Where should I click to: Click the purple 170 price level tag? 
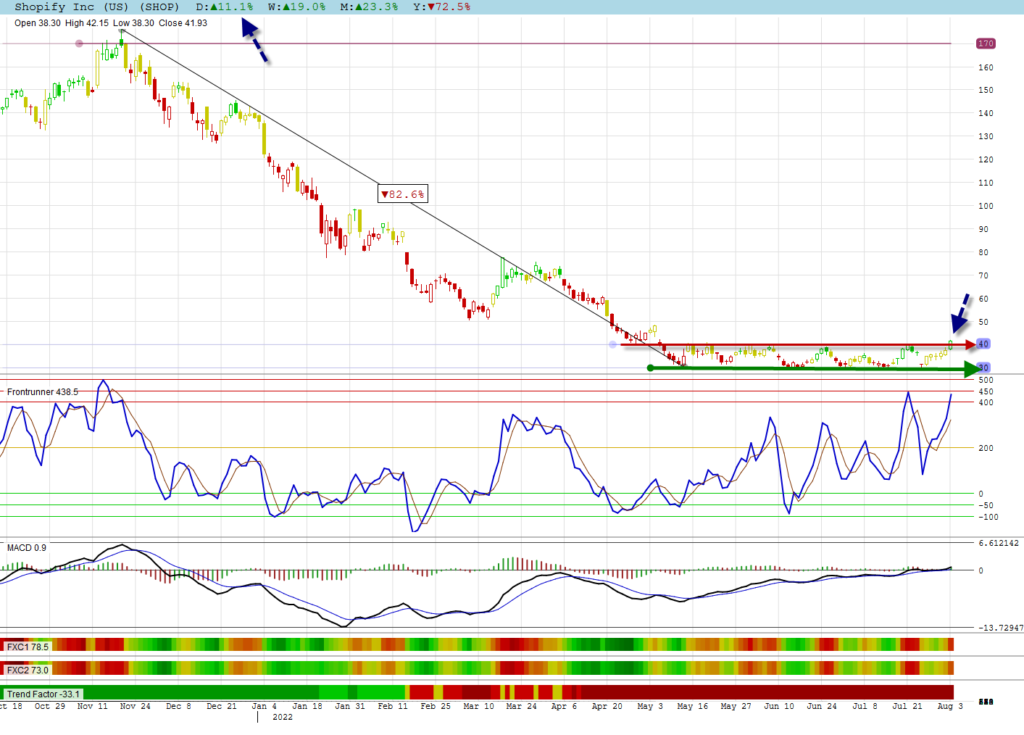(985, 44)
